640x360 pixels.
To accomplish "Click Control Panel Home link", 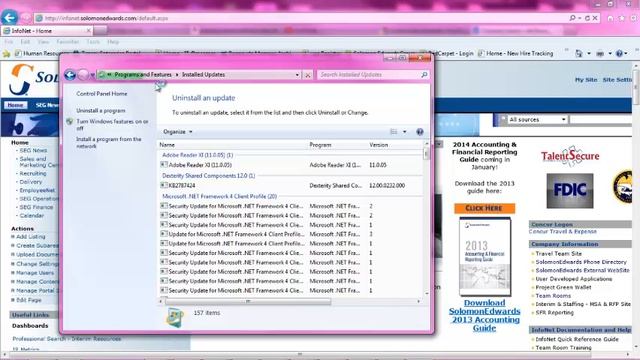I will tap(102, 93).
